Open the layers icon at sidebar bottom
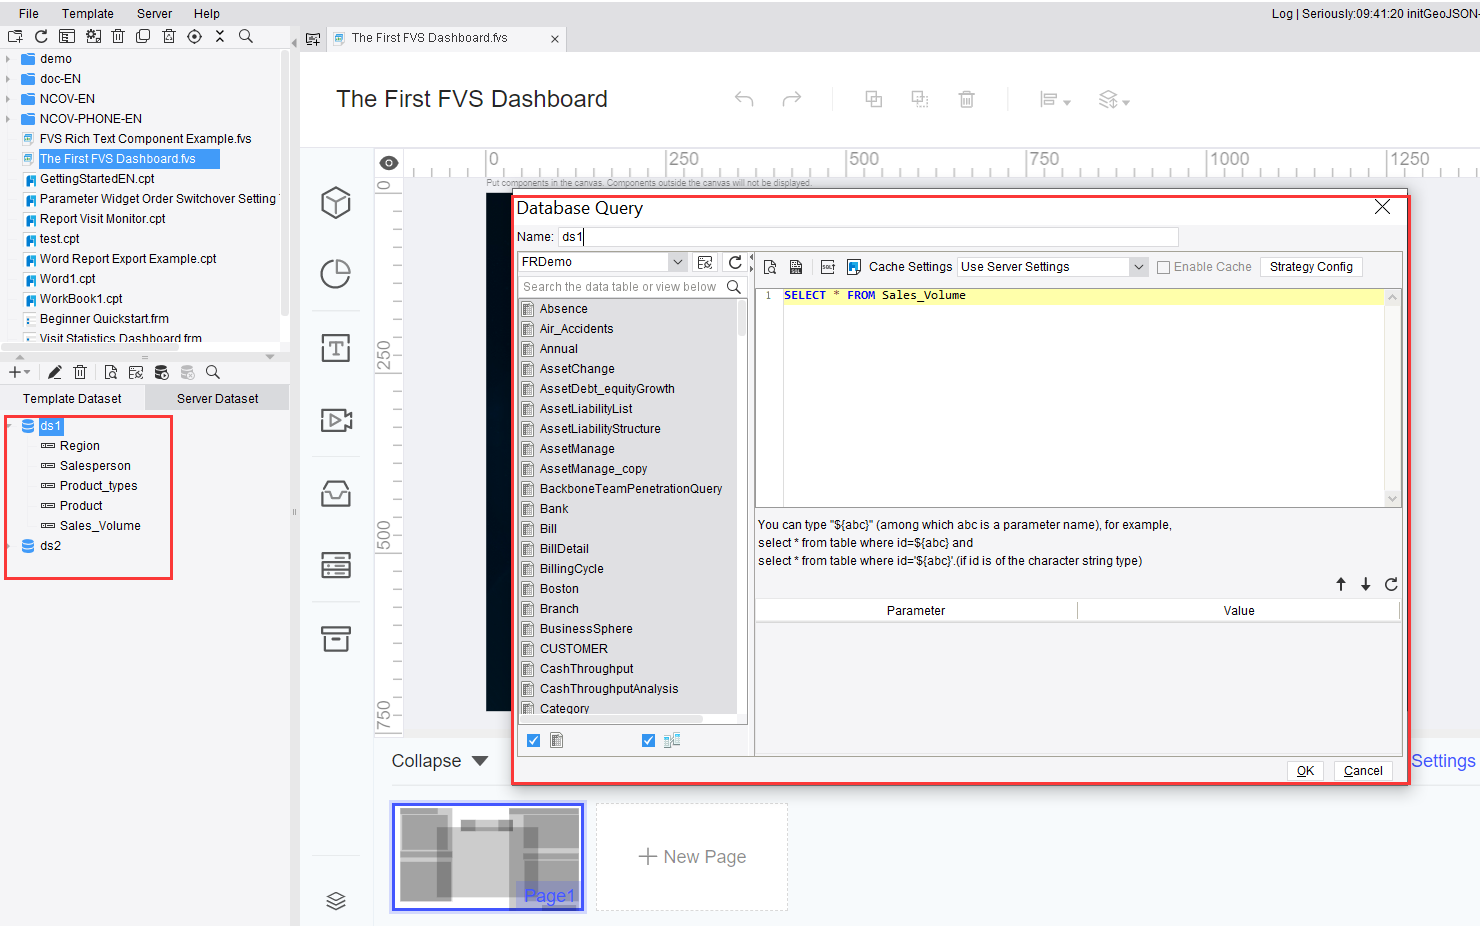 336,900
